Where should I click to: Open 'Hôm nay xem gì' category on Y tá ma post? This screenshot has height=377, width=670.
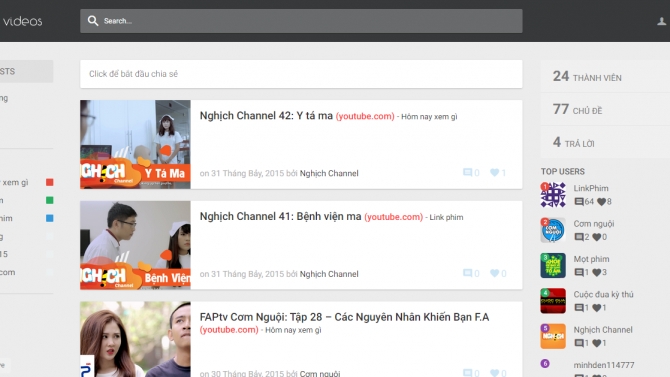click(x=429, y=117)
